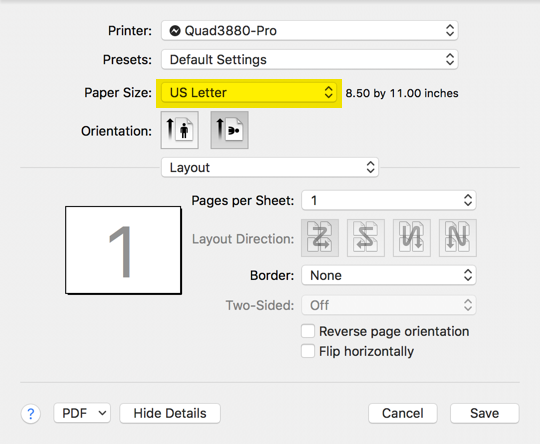Open the Presets Default Settings dropdown
Screen dimensions: 540x444
(310, 60)
